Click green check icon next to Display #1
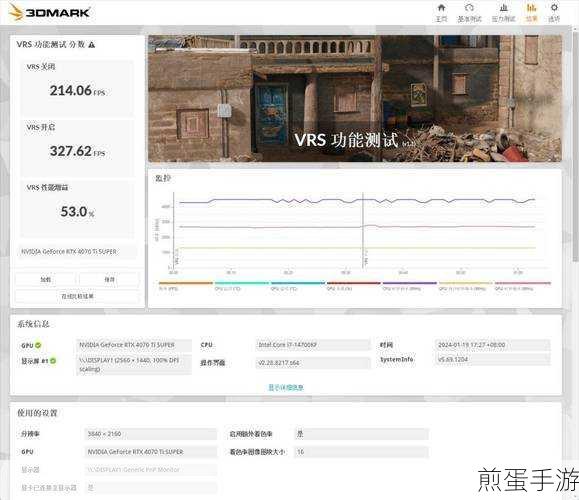The image size is (579, 500). pyautogui.click(x=53, y=360)
